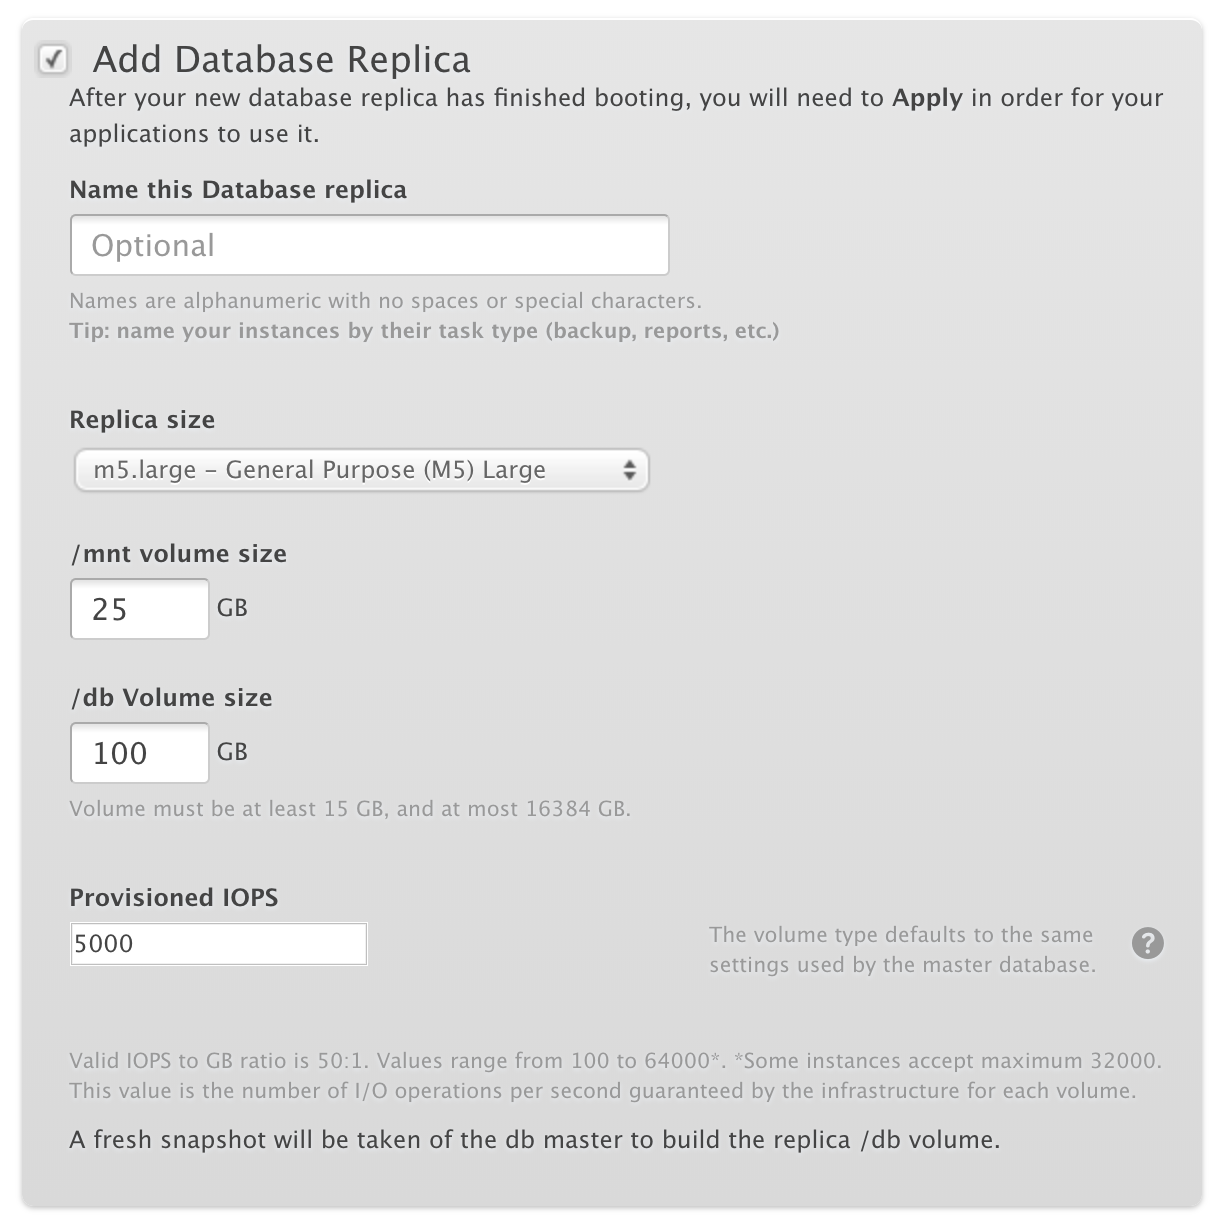Click the /mnt volume size field

pos(139,609)
